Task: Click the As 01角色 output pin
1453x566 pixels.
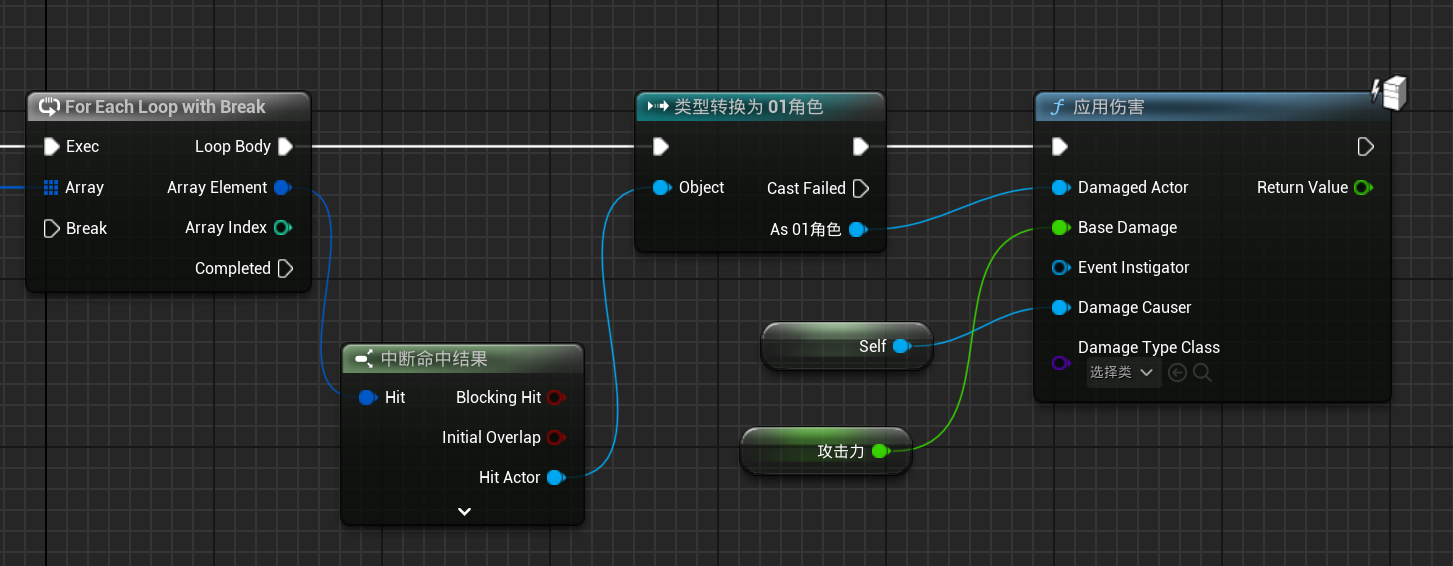Action: point(857,230)
